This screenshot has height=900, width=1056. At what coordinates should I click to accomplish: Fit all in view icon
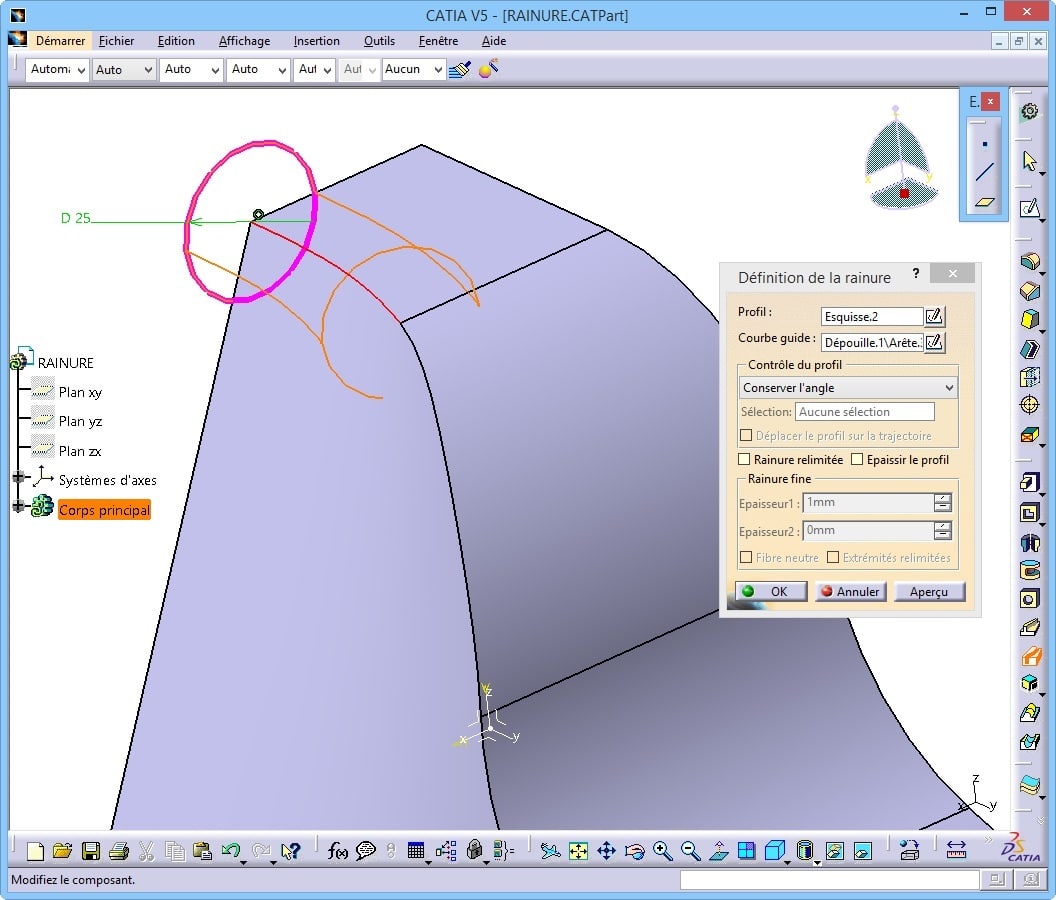point(579,851)
